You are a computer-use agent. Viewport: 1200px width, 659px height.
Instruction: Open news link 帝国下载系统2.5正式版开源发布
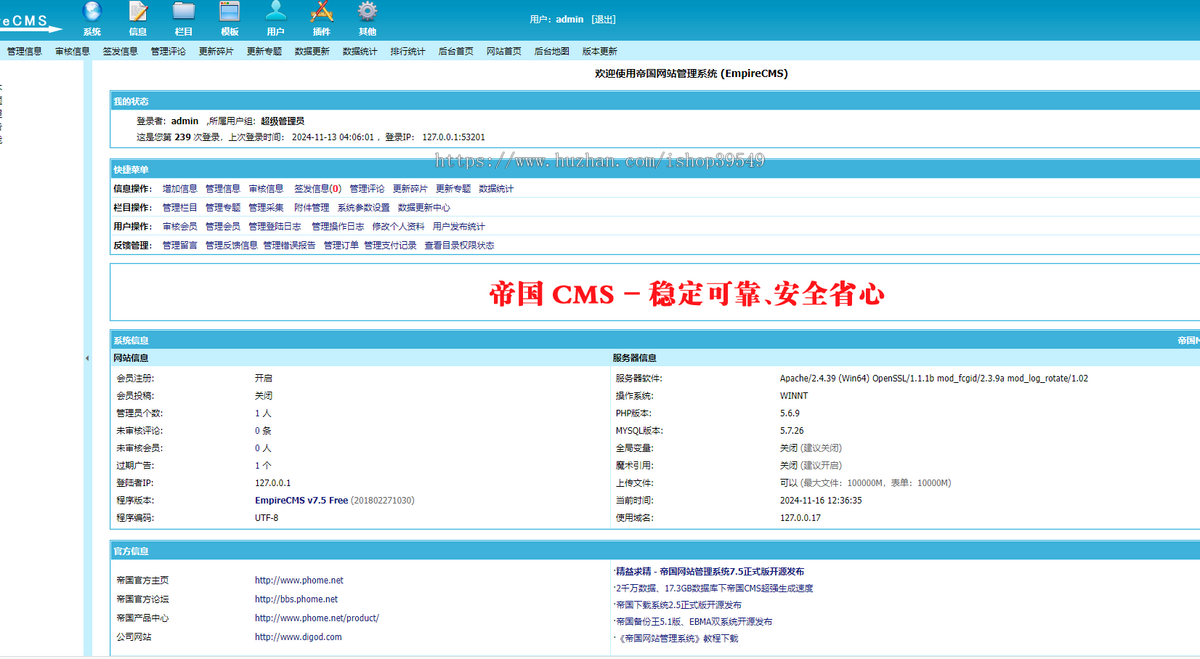pos(678,605)
